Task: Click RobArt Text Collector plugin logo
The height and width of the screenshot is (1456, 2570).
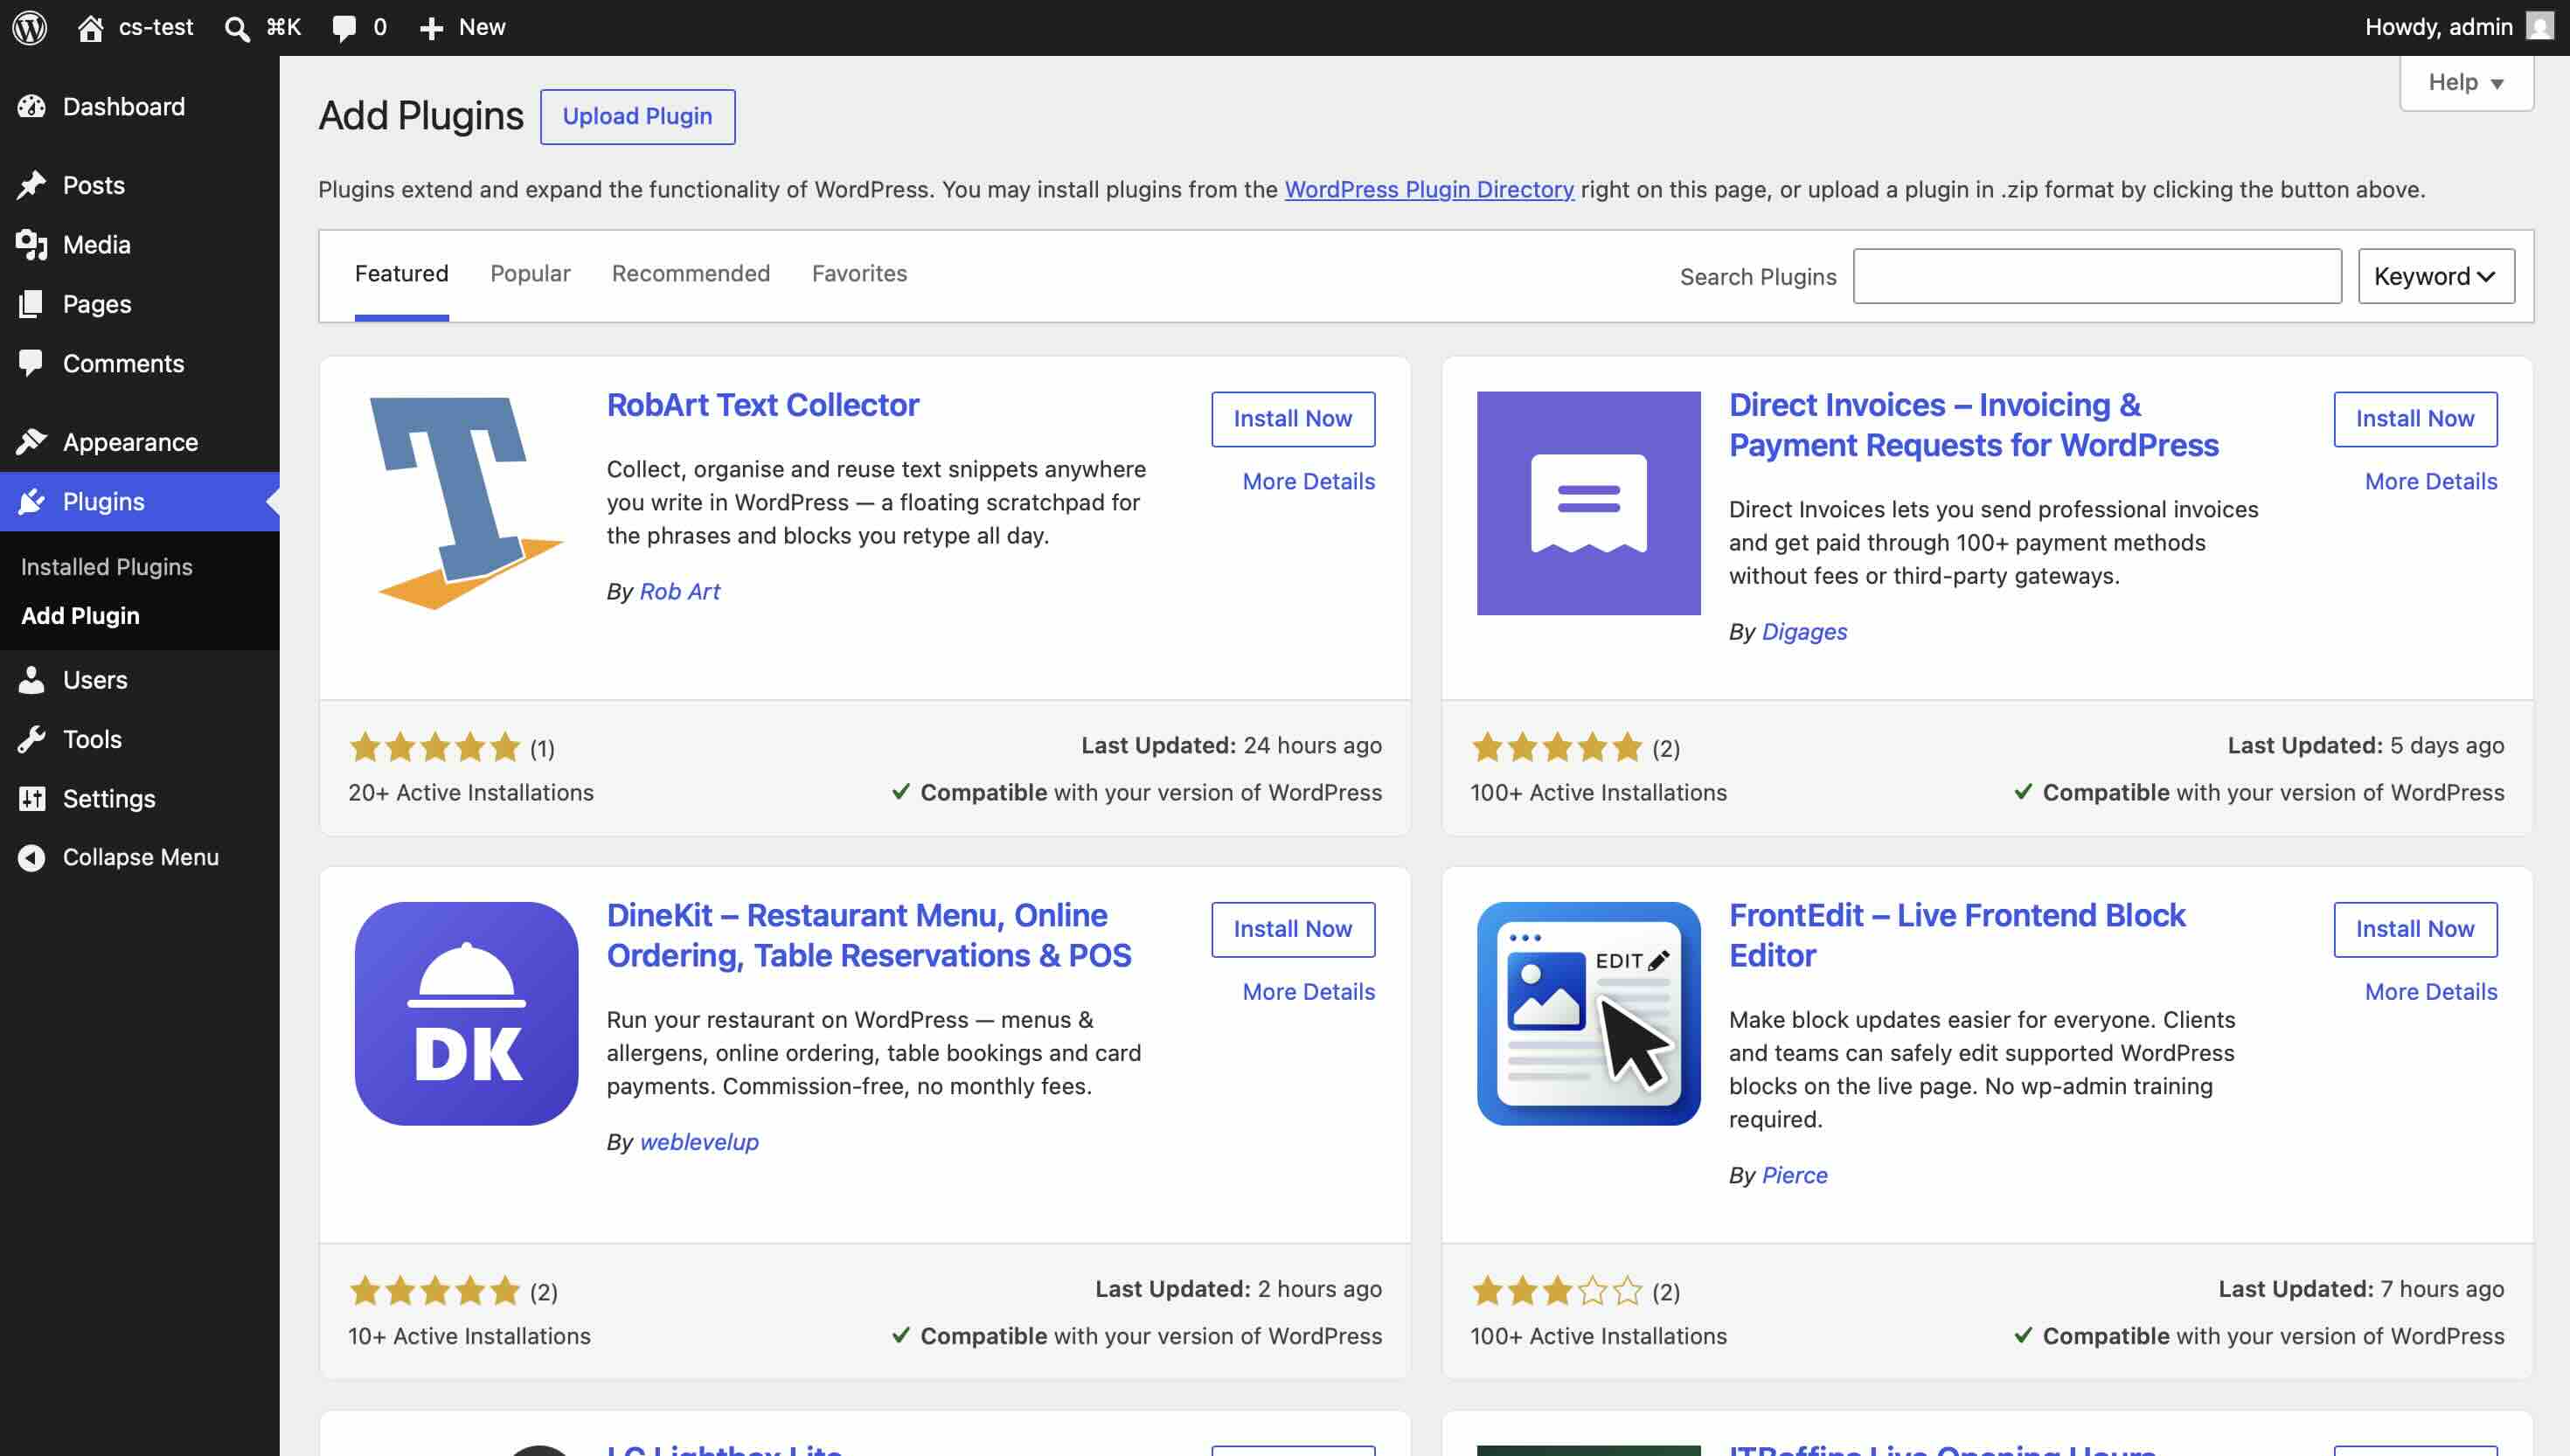Action: (466, 503)
